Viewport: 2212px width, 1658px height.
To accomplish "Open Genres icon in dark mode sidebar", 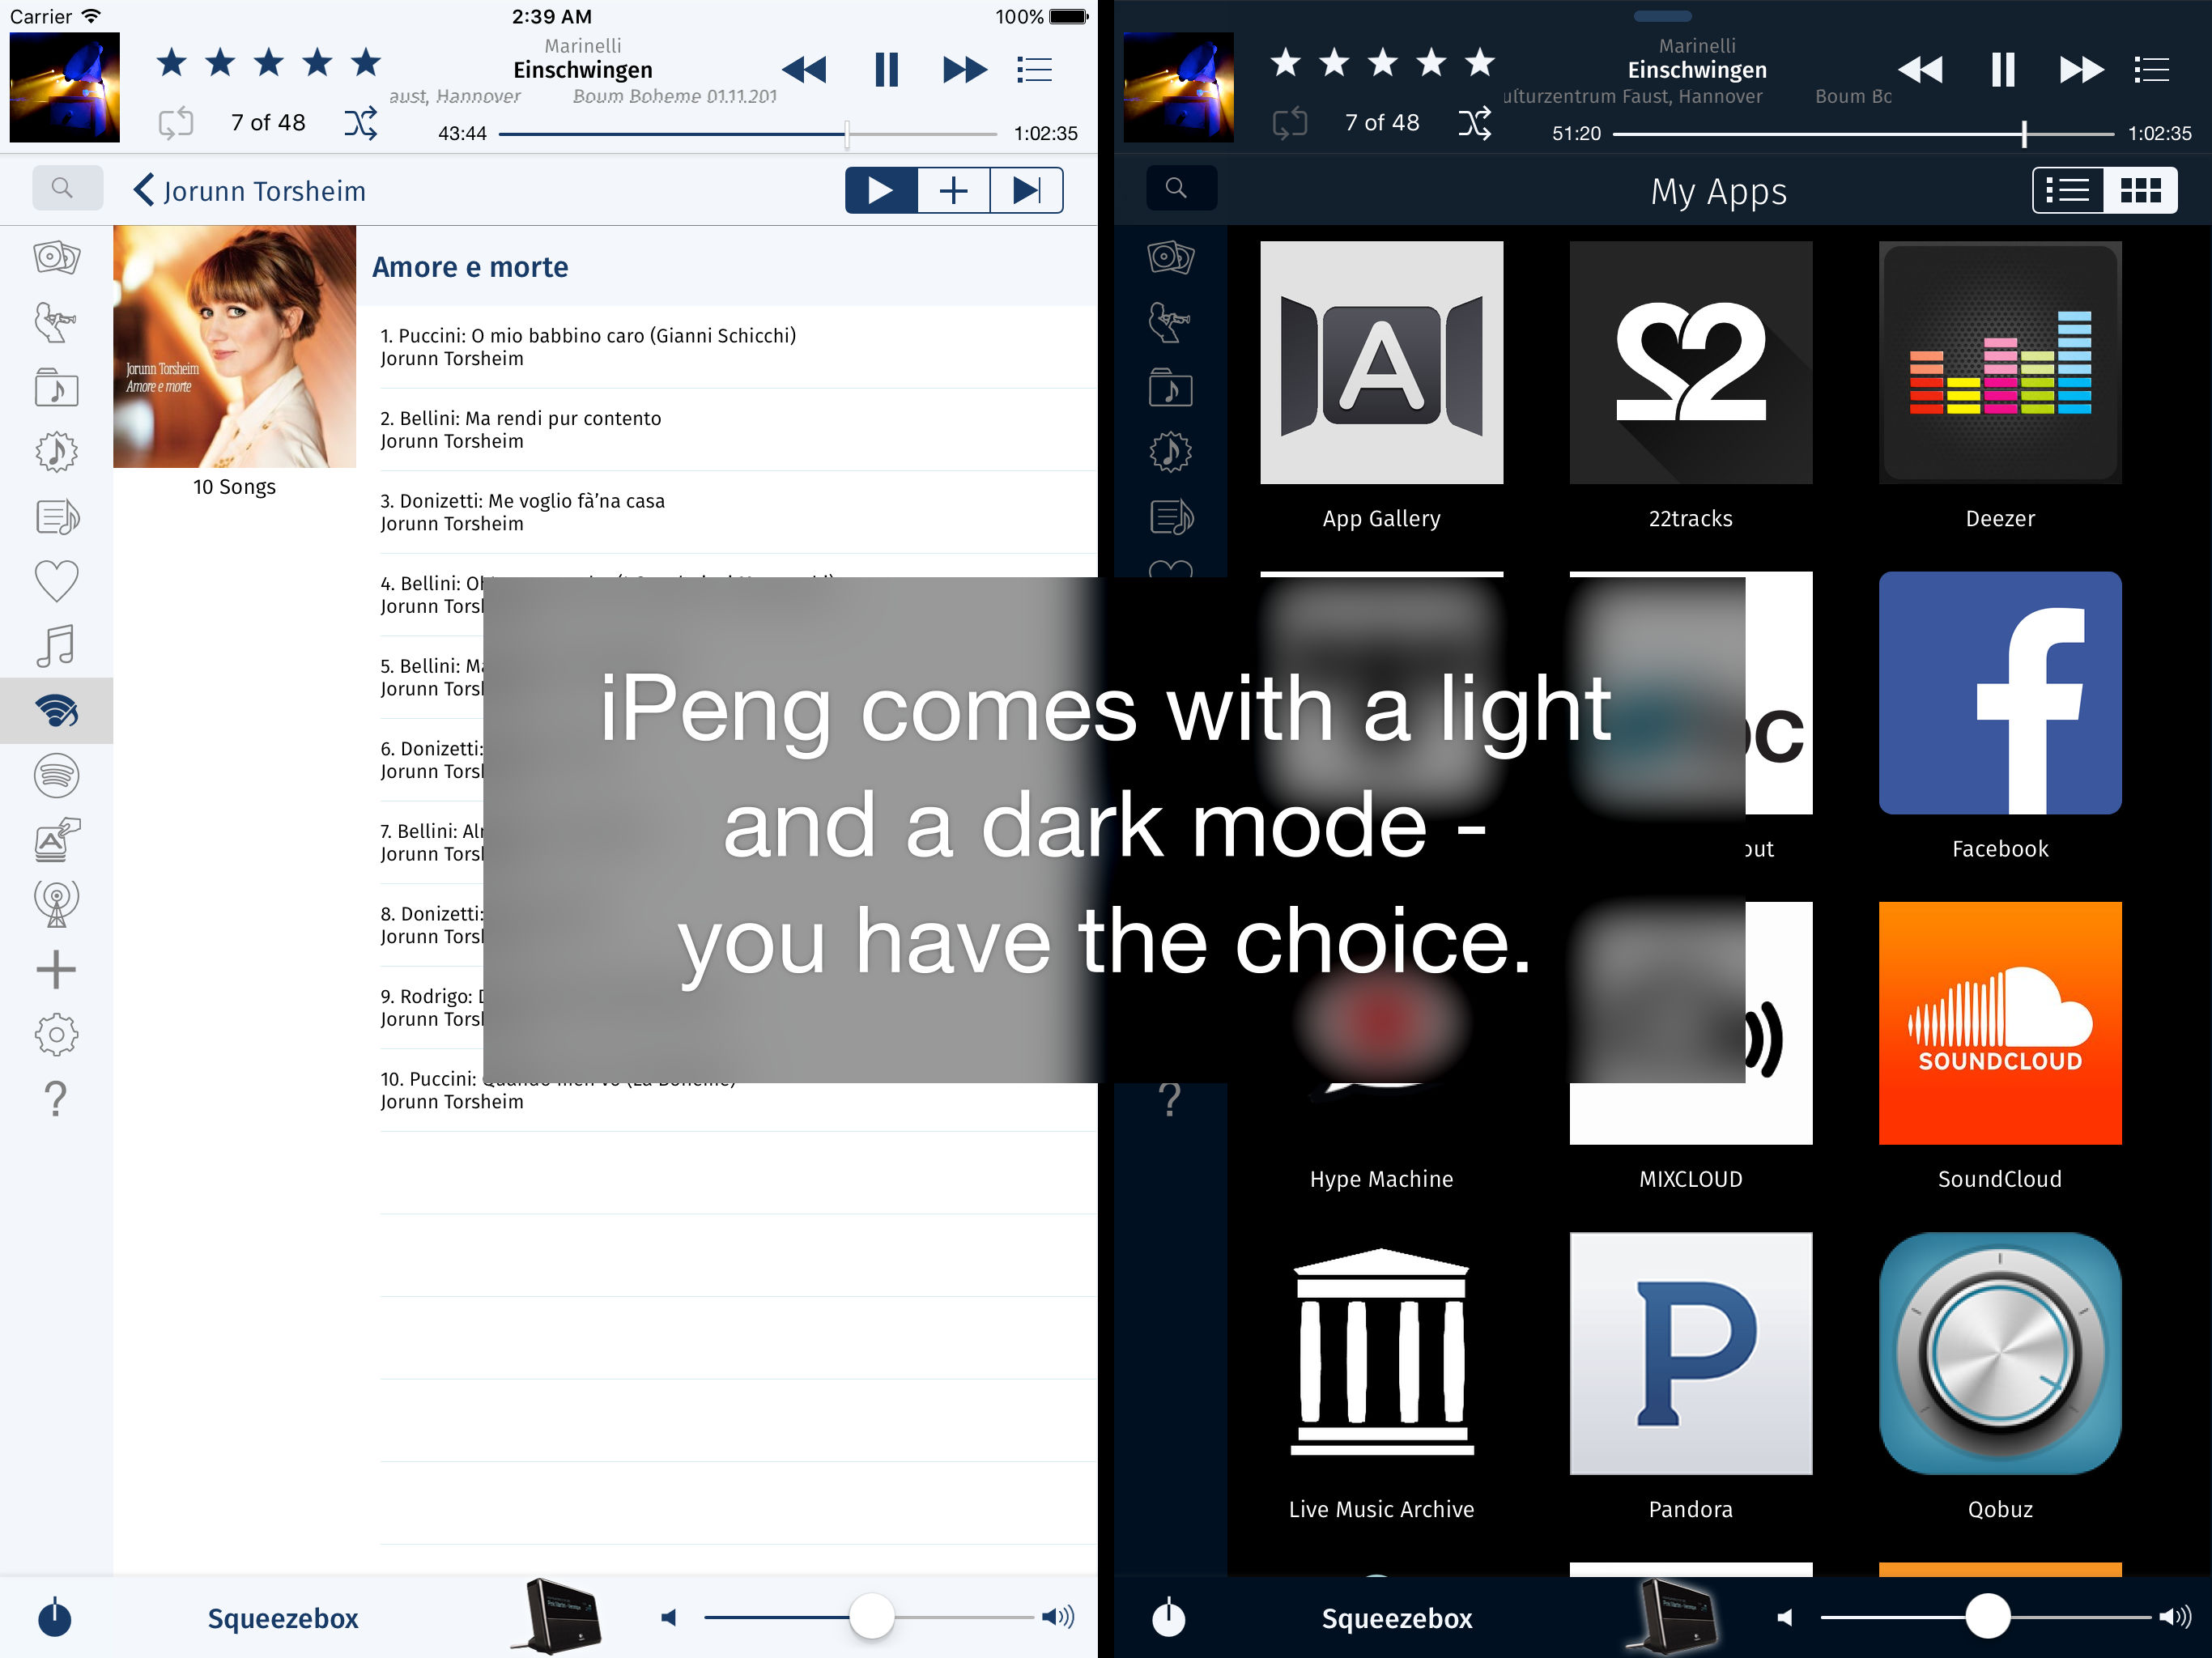I will pyautogui.click(x=1170, y=452).
